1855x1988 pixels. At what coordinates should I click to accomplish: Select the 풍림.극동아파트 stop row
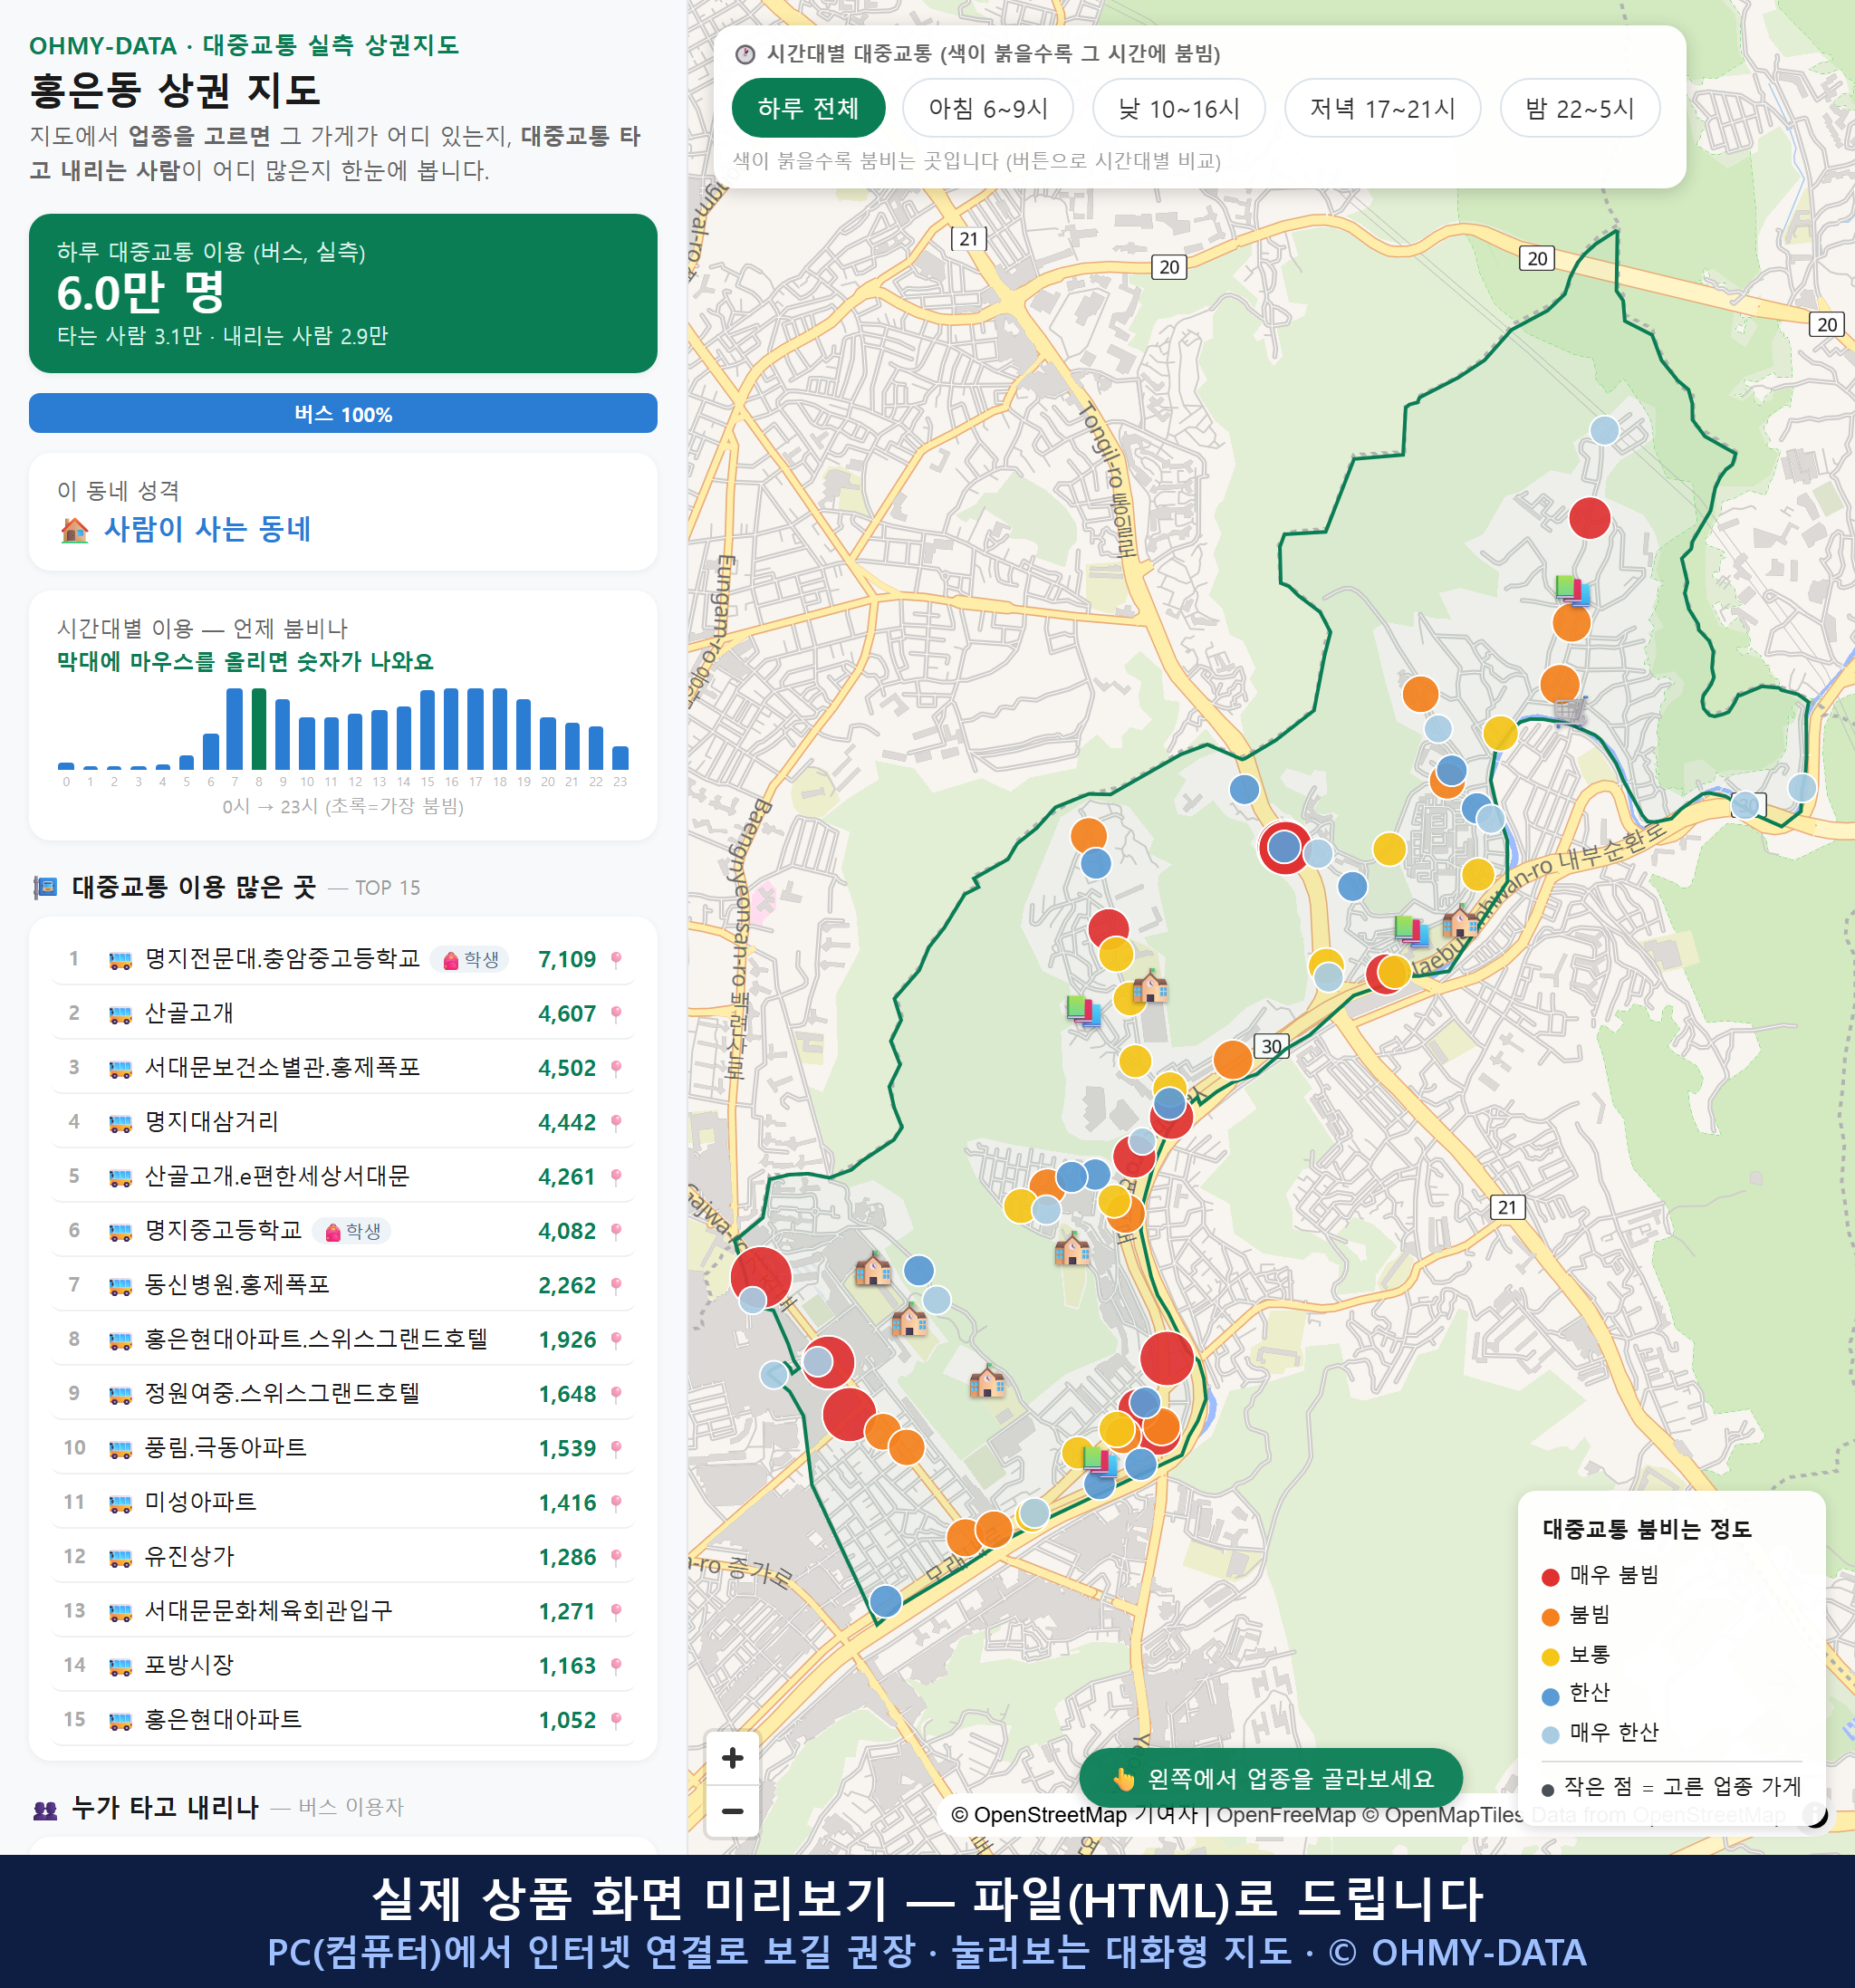[x=343, y=1448]
